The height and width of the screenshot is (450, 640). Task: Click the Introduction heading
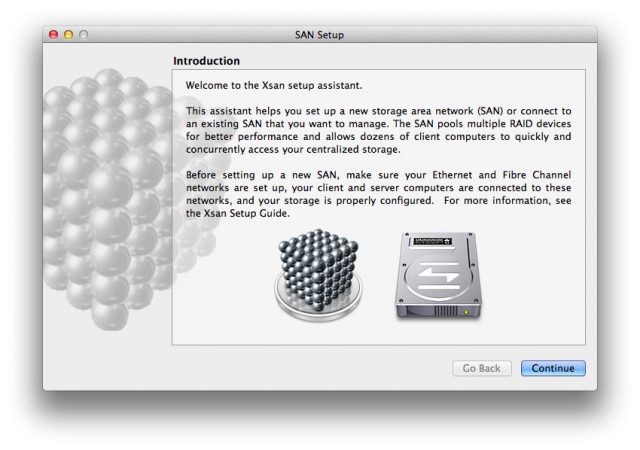pos(207,61)
